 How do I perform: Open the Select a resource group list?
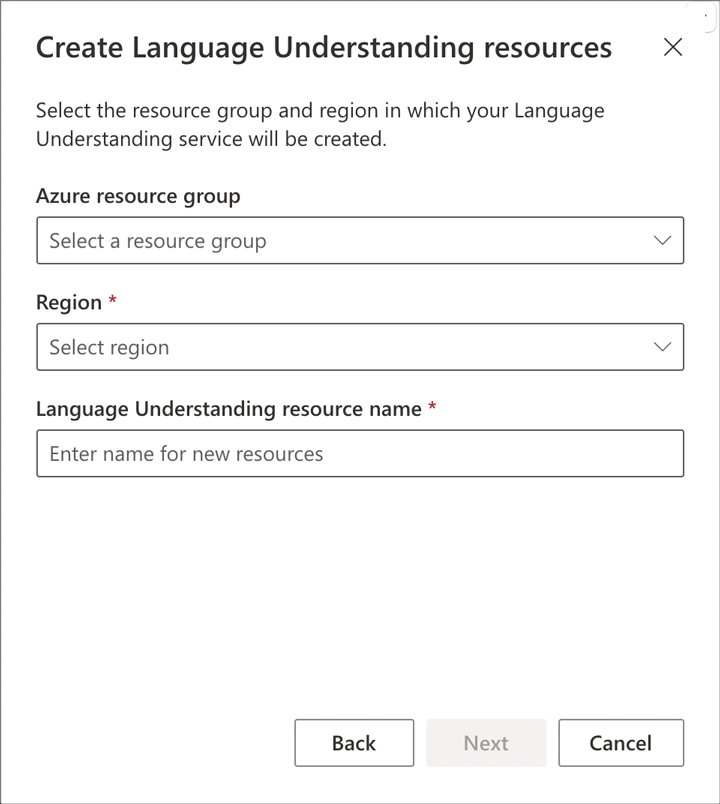[x=360, y=240]
